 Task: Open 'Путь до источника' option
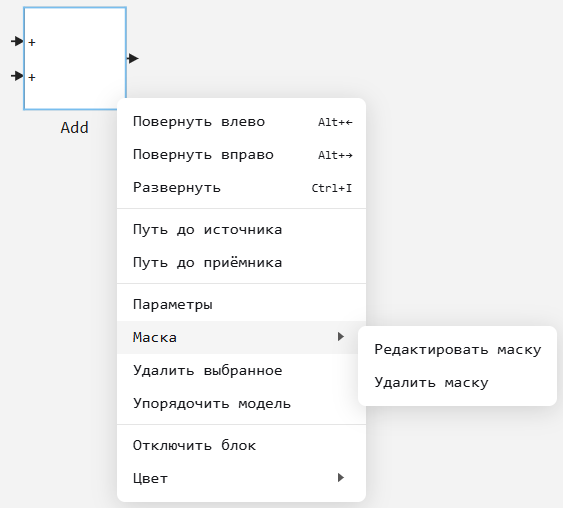pos(241,230)
